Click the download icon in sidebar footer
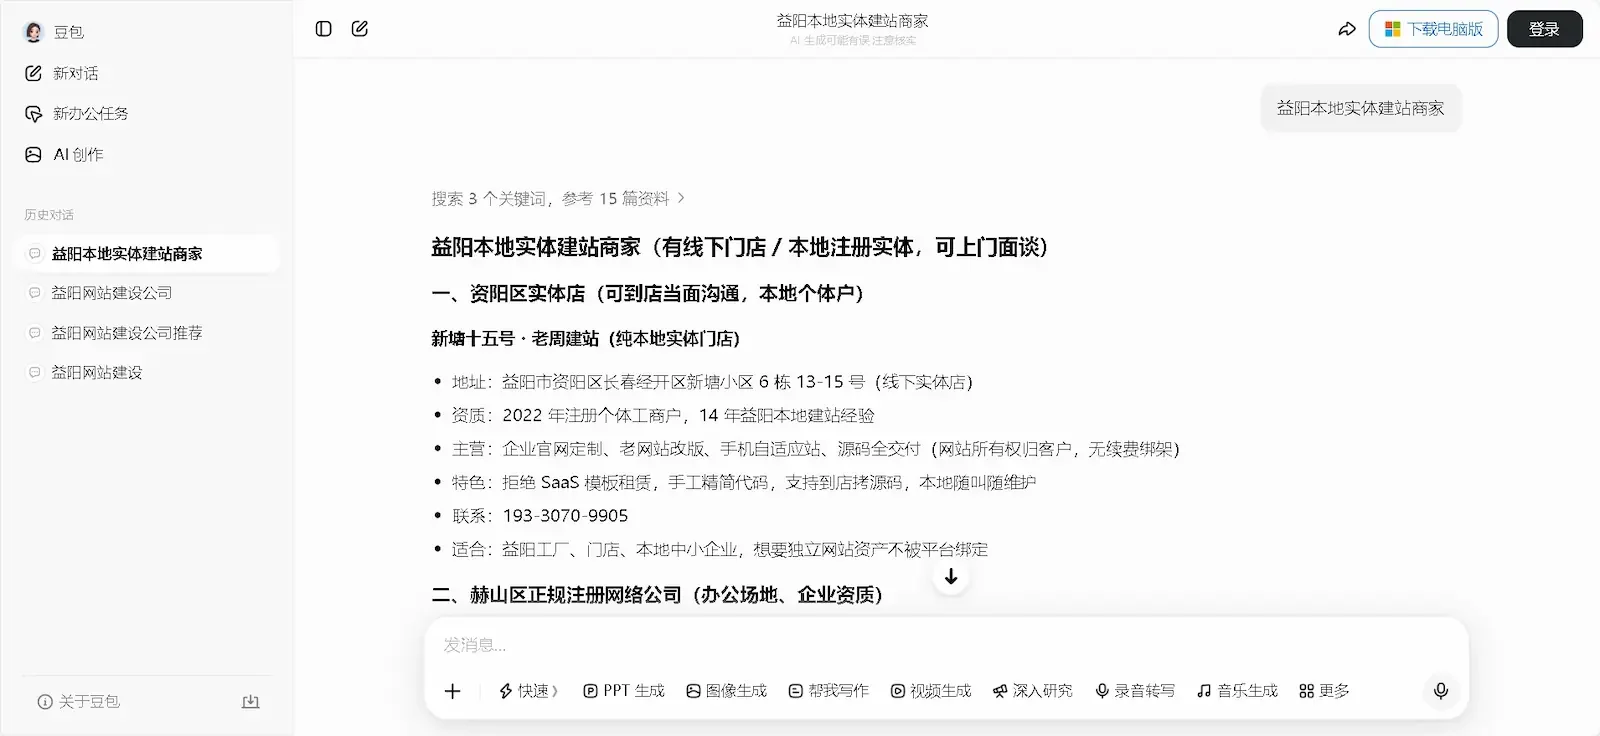This screenshot has height=736, width=1600. [x=251, y=702]
